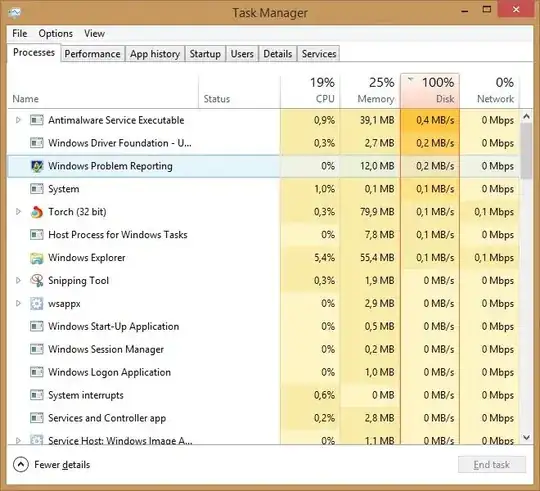
Task: Open the File menu
Action: tap(20, 33)
